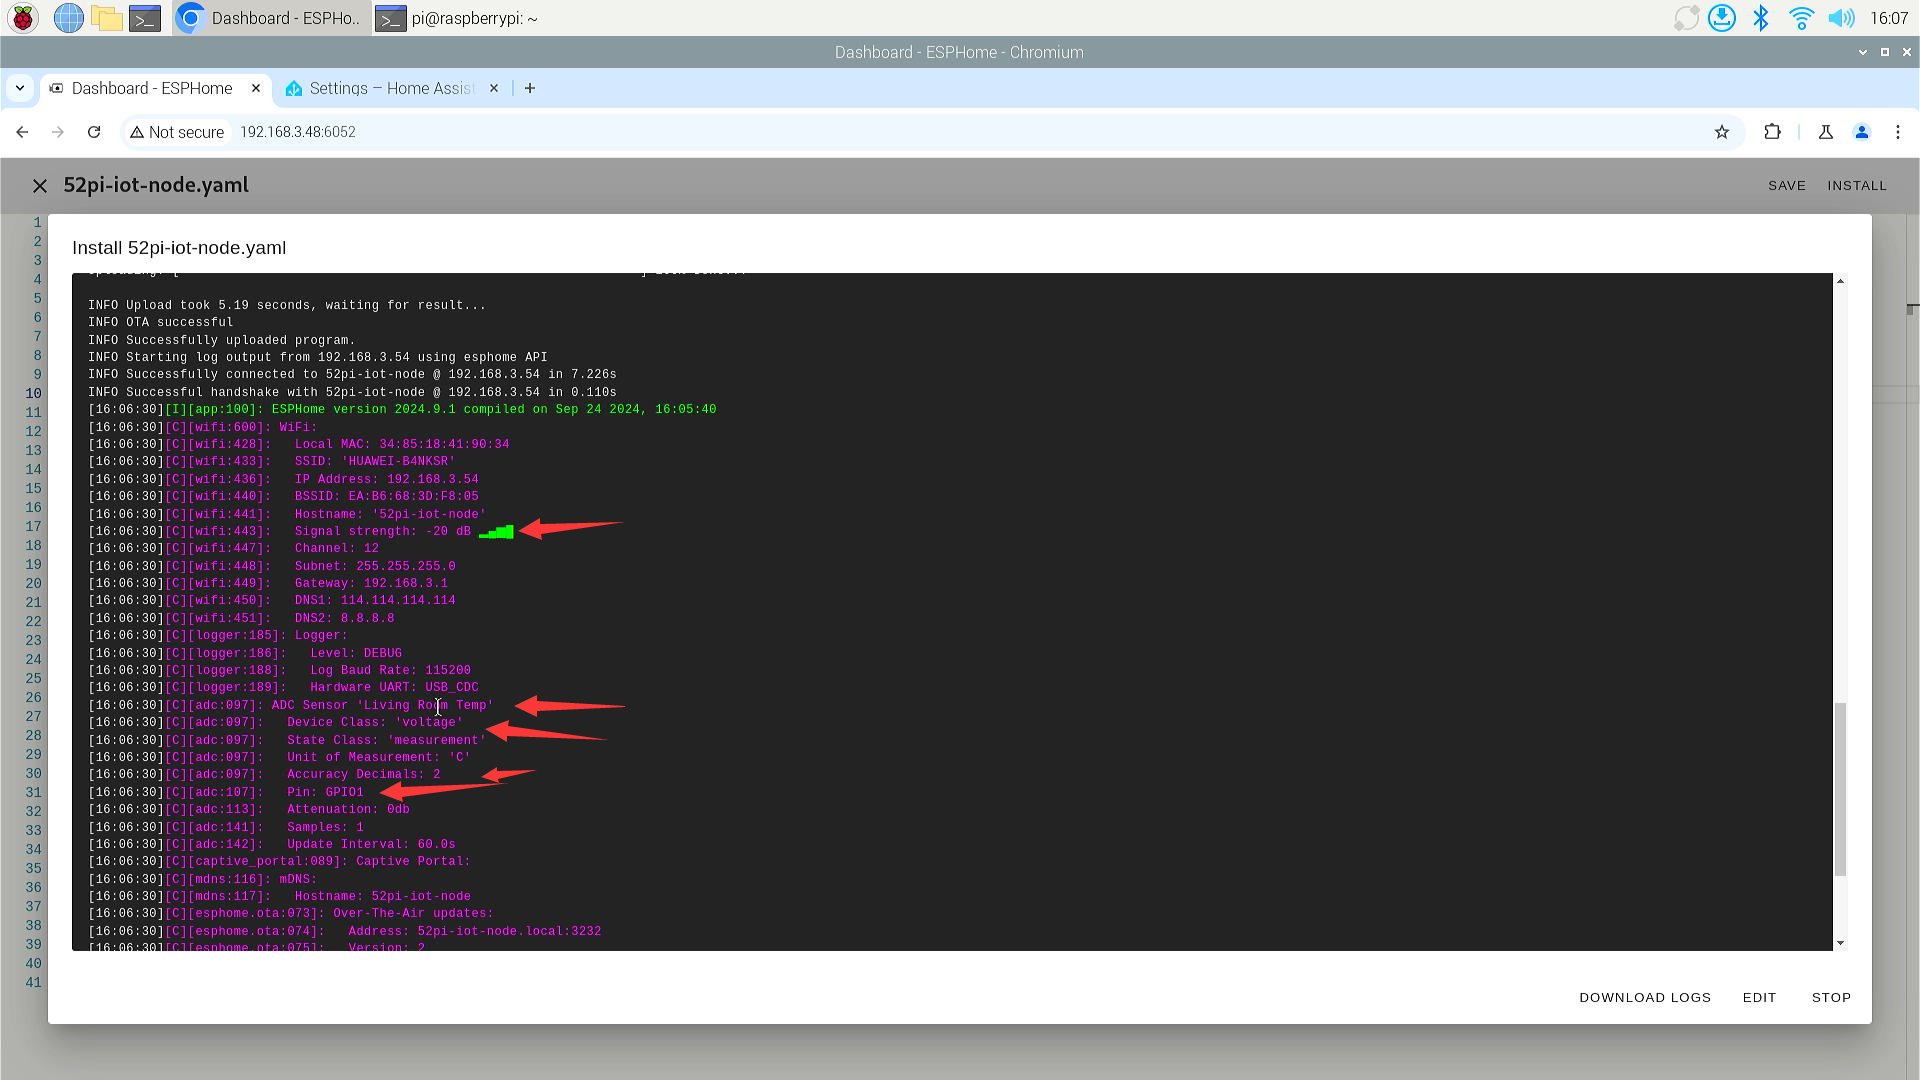Open a new browser tab
The width and height of the screenshot is (1920, 1080).
(x=530, y=88)
